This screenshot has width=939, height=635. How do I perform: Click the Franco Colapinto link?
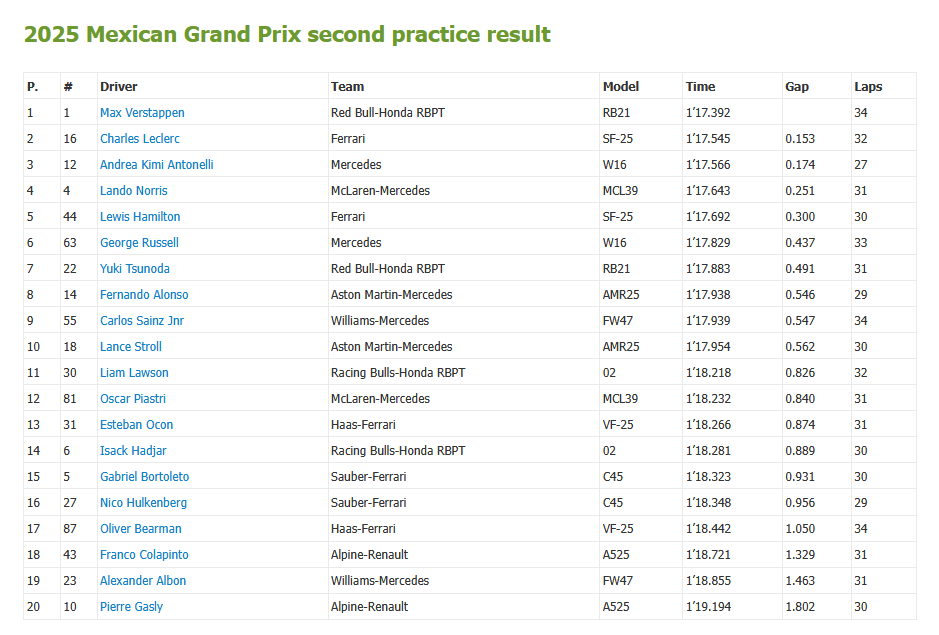144,555
